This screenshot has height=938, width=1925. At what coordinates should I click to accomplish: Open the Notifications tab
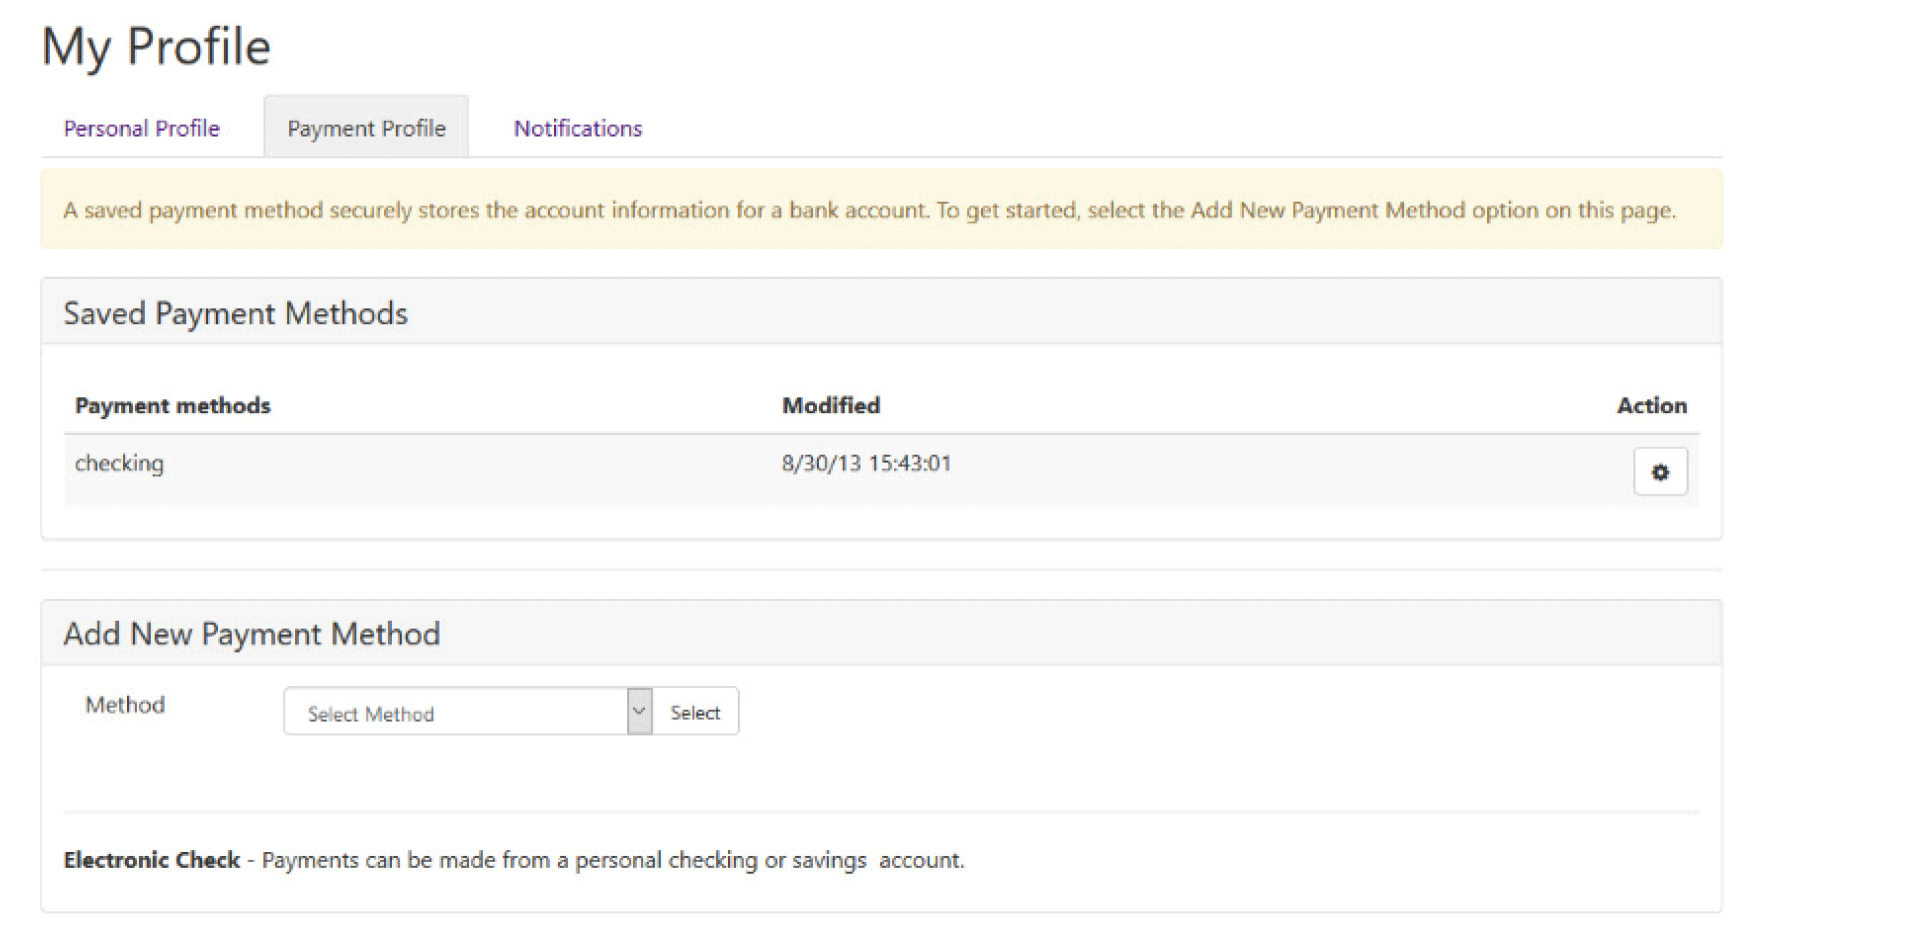click(x=578, y=128)
